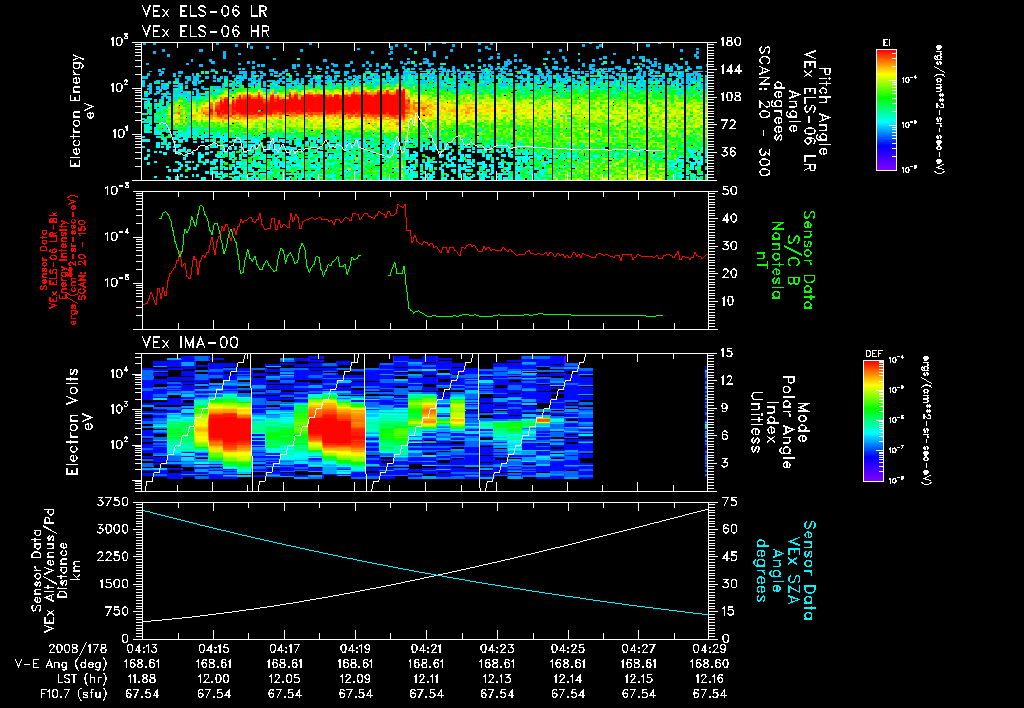Click the 45 degrees SZA tick label

pos(729,556)
